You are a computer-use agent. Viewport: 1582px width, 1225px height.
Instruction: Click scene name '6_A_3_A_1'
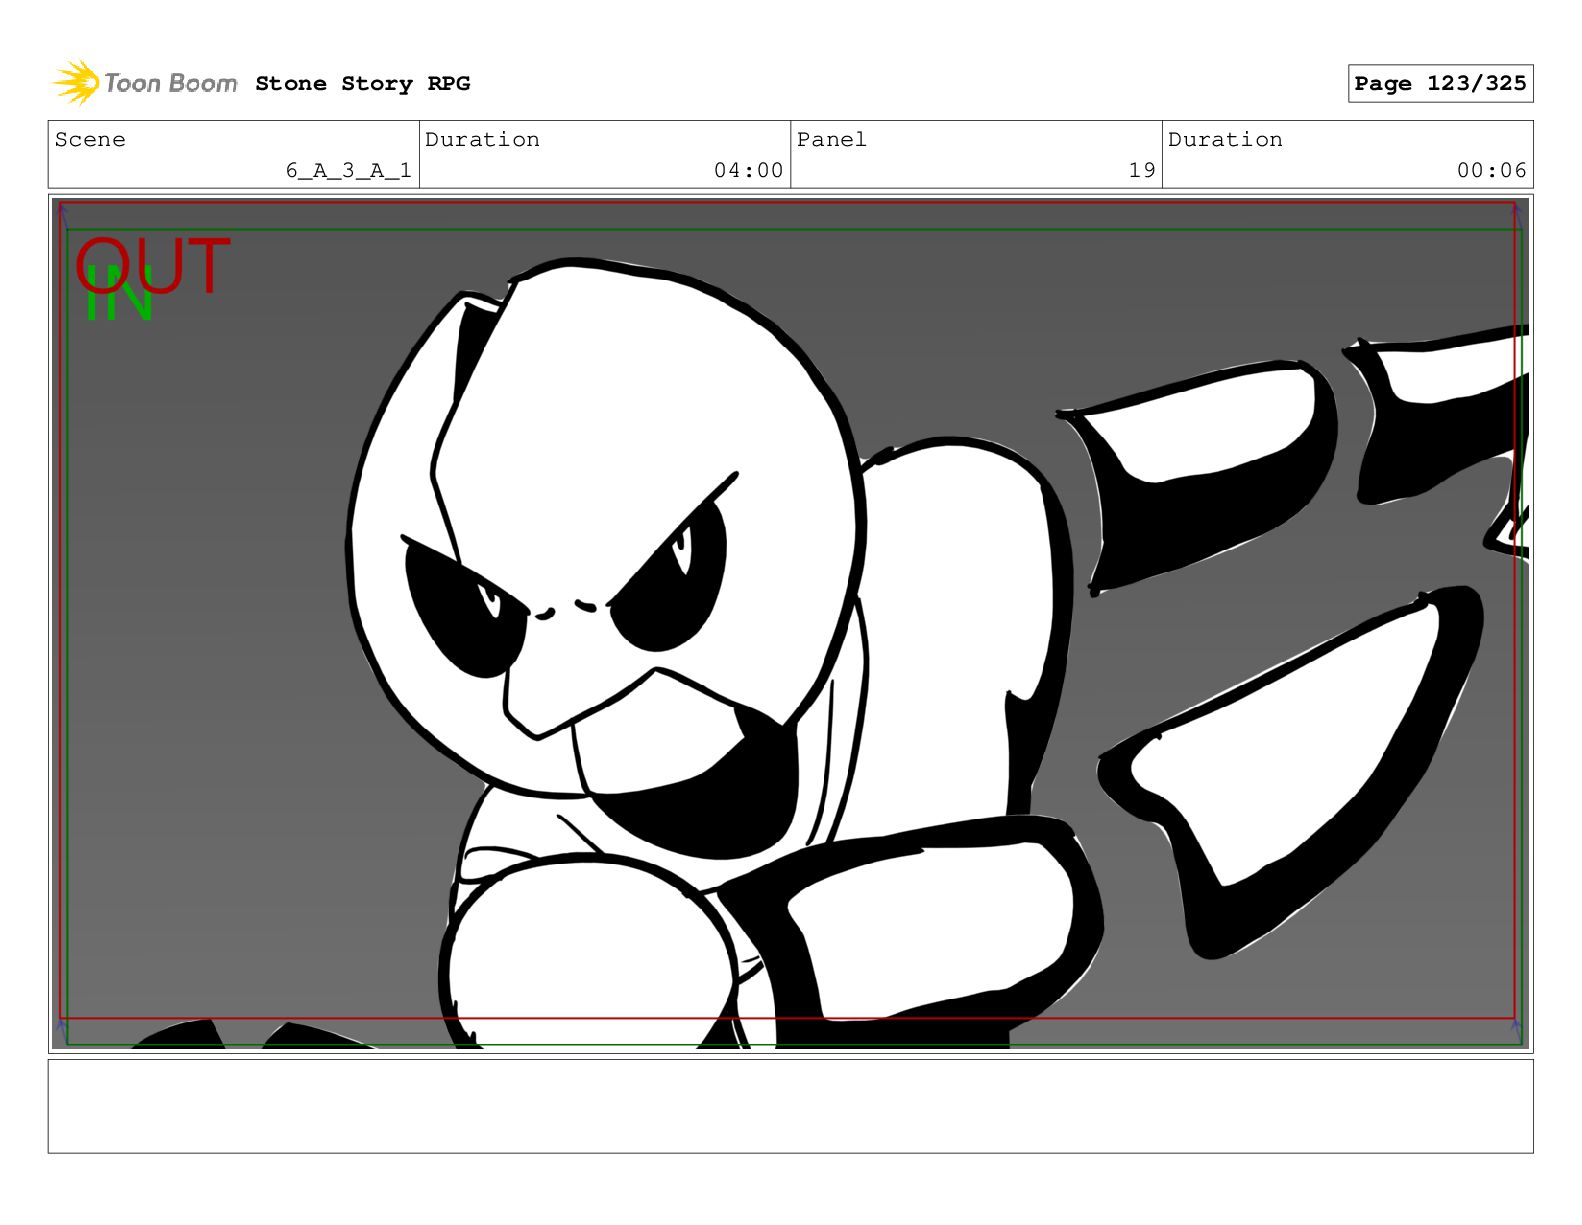coord(348,171)
